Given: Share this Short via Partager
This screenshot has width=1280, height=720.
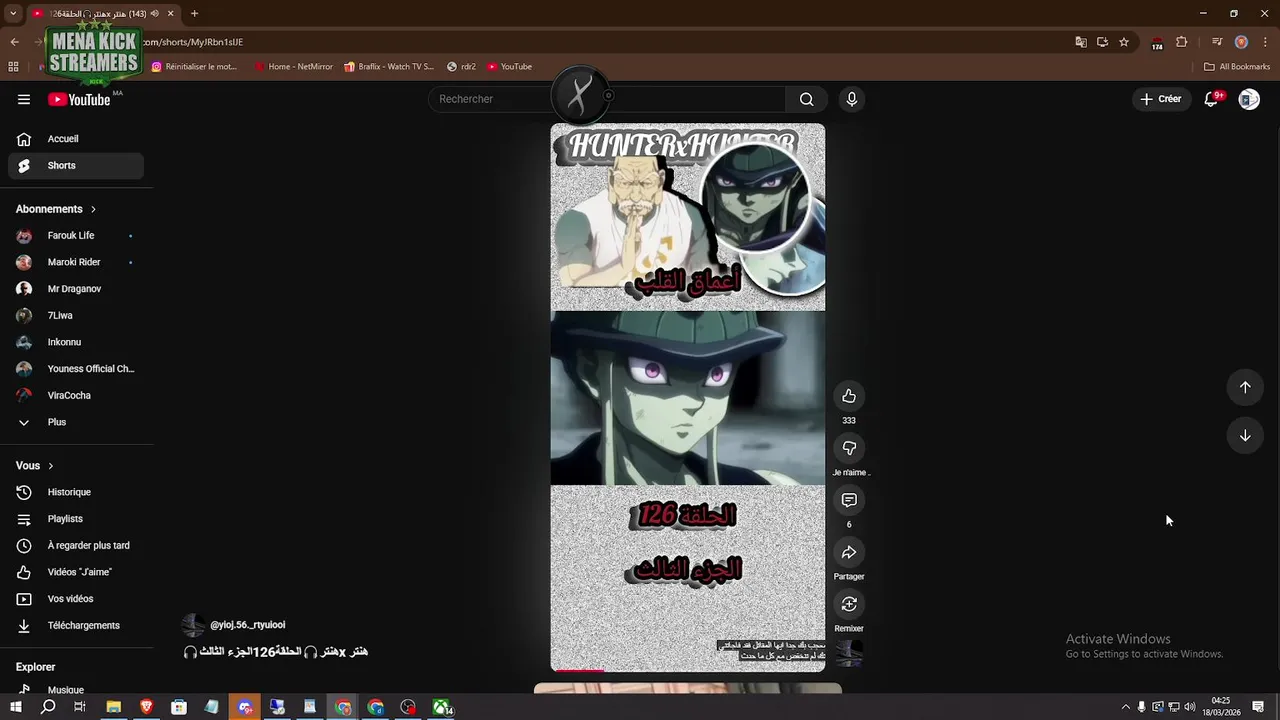Looking at the screenshot, I should pyautogui.click(x=849, y=552).
